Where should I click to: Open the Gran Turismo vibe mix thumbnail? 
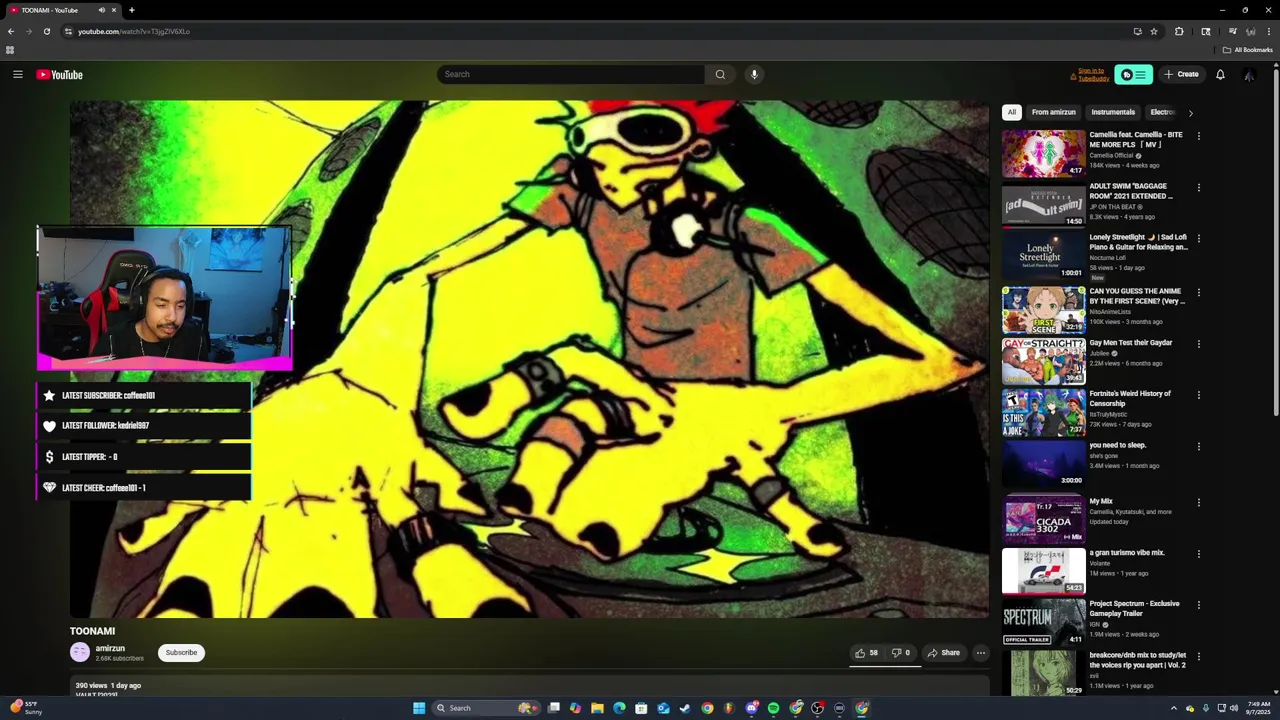click(1044, 571)
